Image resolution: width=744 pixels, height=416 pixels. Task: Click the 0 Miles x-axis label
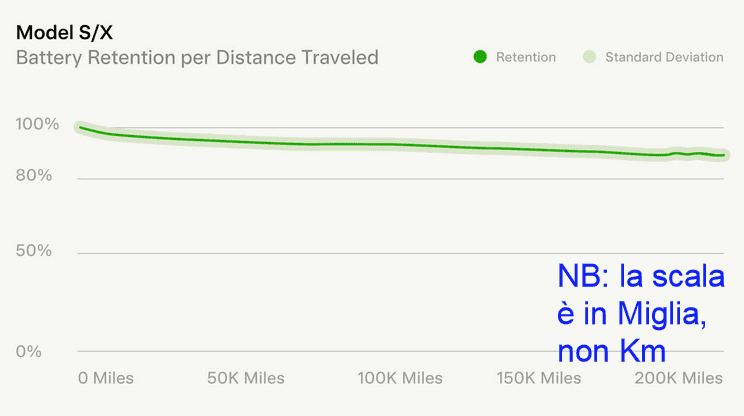(106, 379)
